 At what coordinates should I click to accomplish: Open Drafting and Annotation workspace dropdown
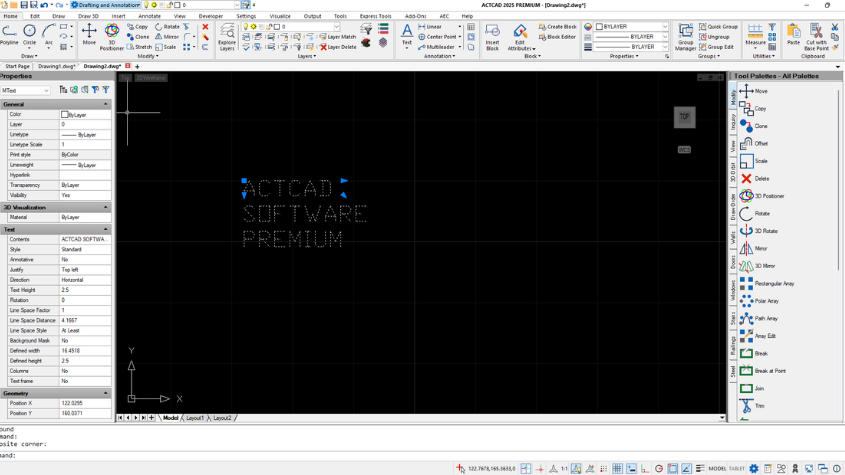(106, 5)
